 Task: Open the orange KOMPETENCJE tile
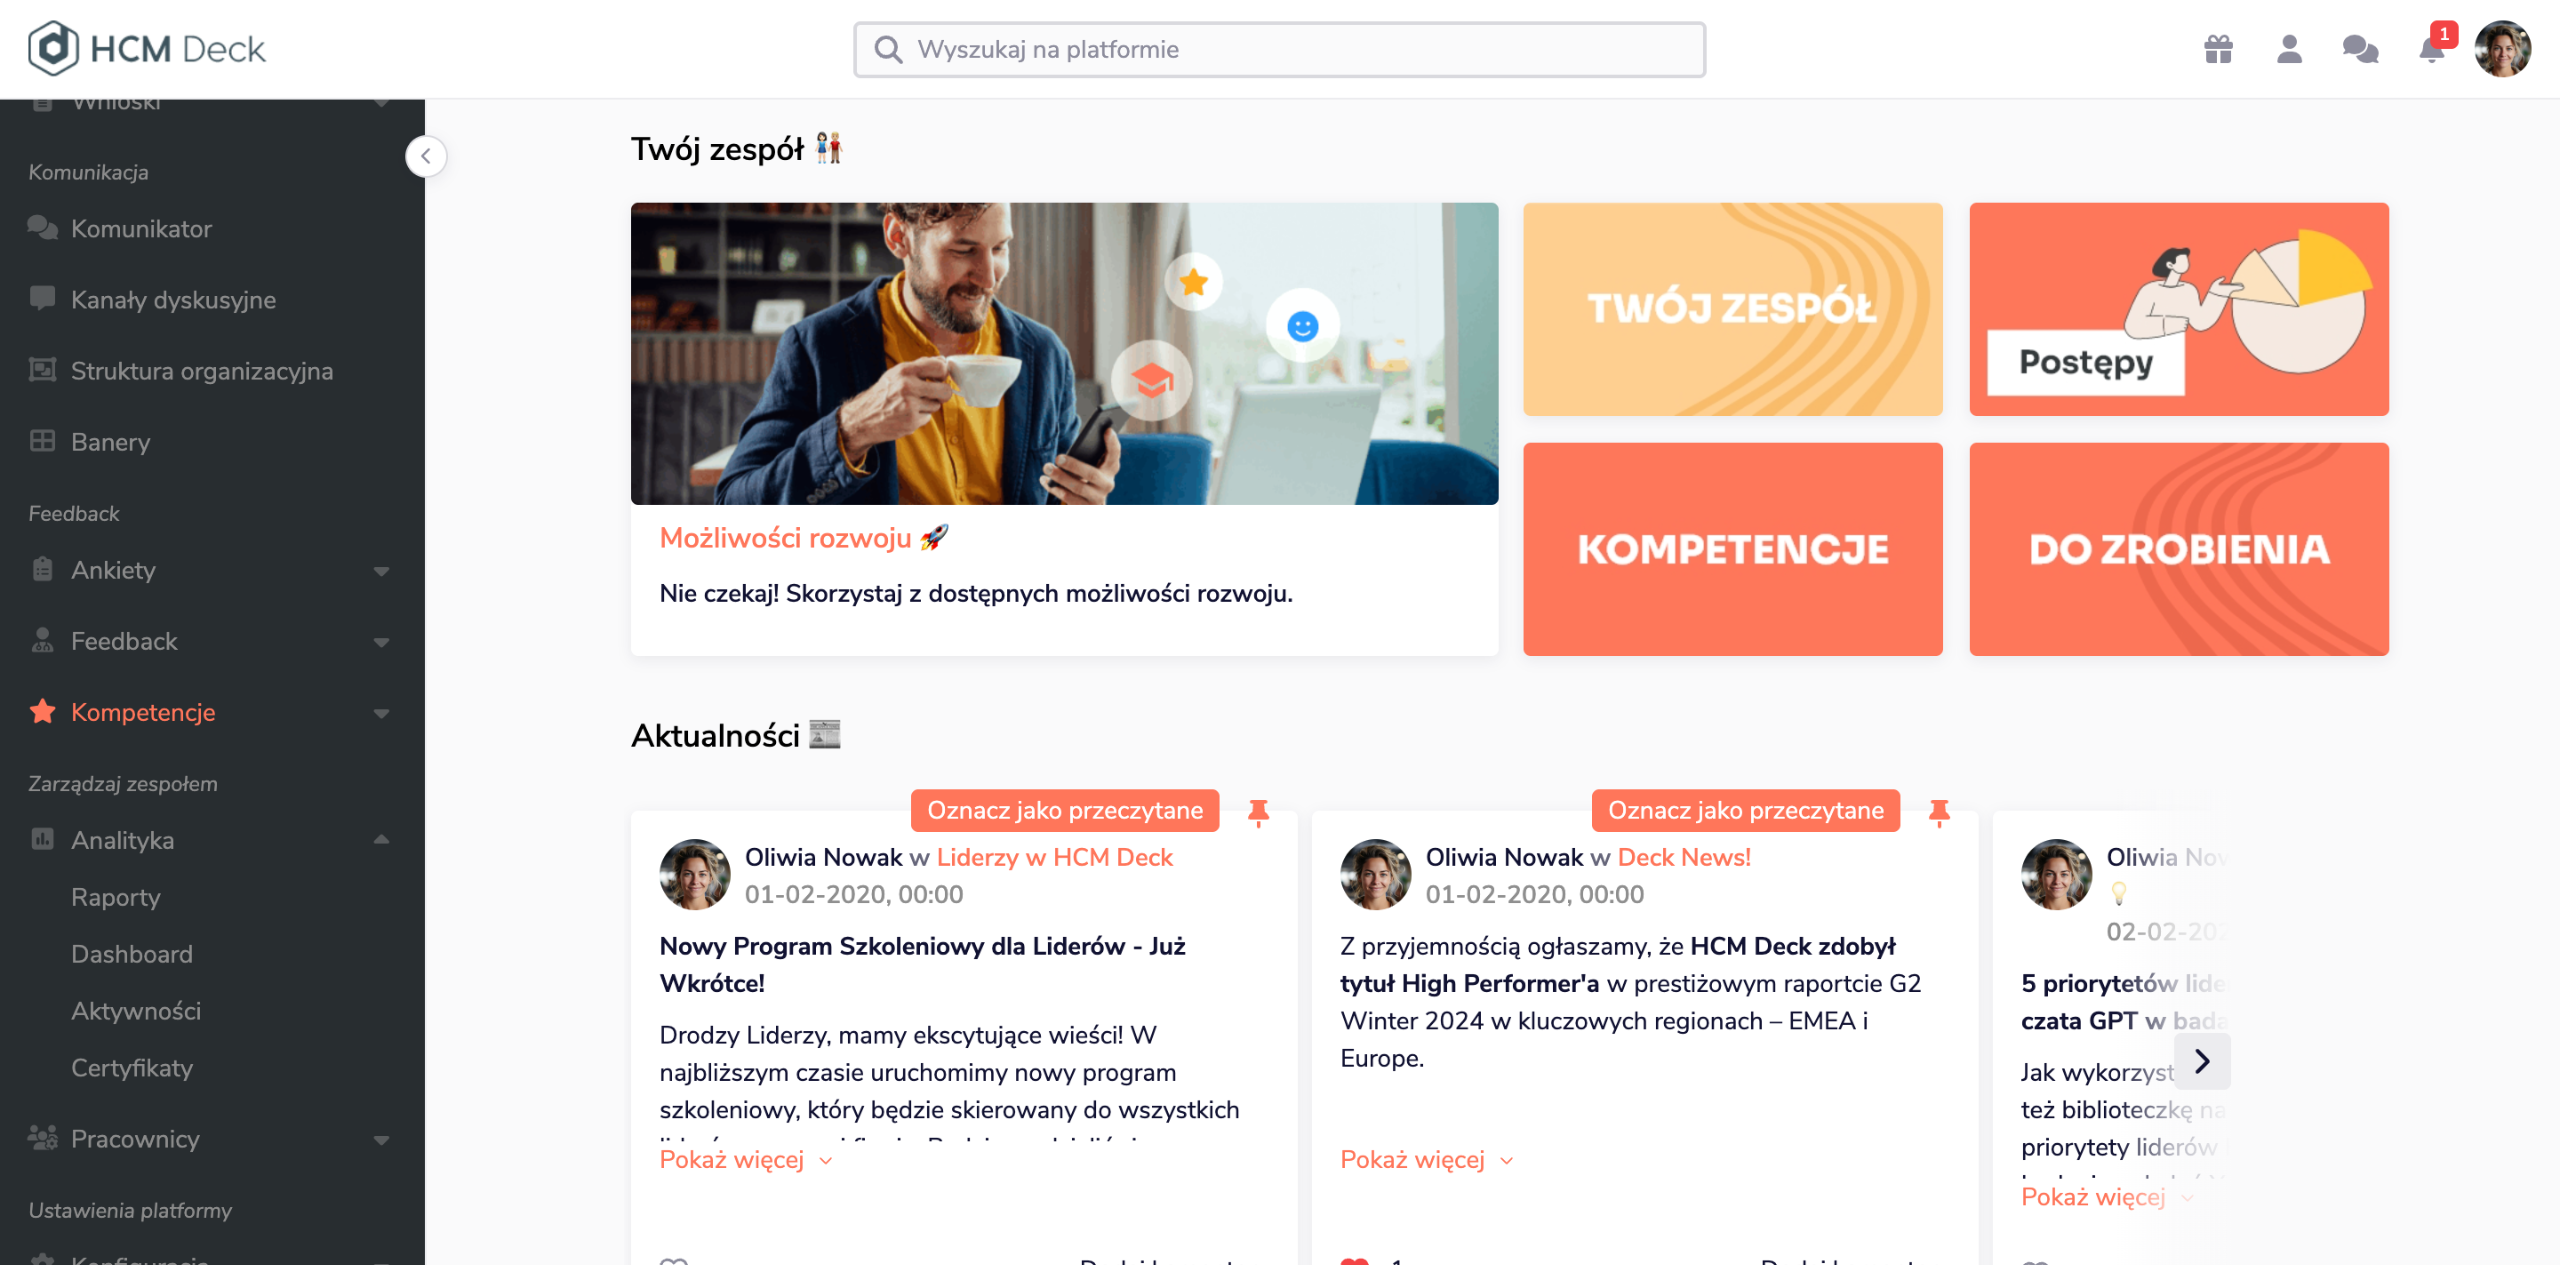coord(1733,549)
